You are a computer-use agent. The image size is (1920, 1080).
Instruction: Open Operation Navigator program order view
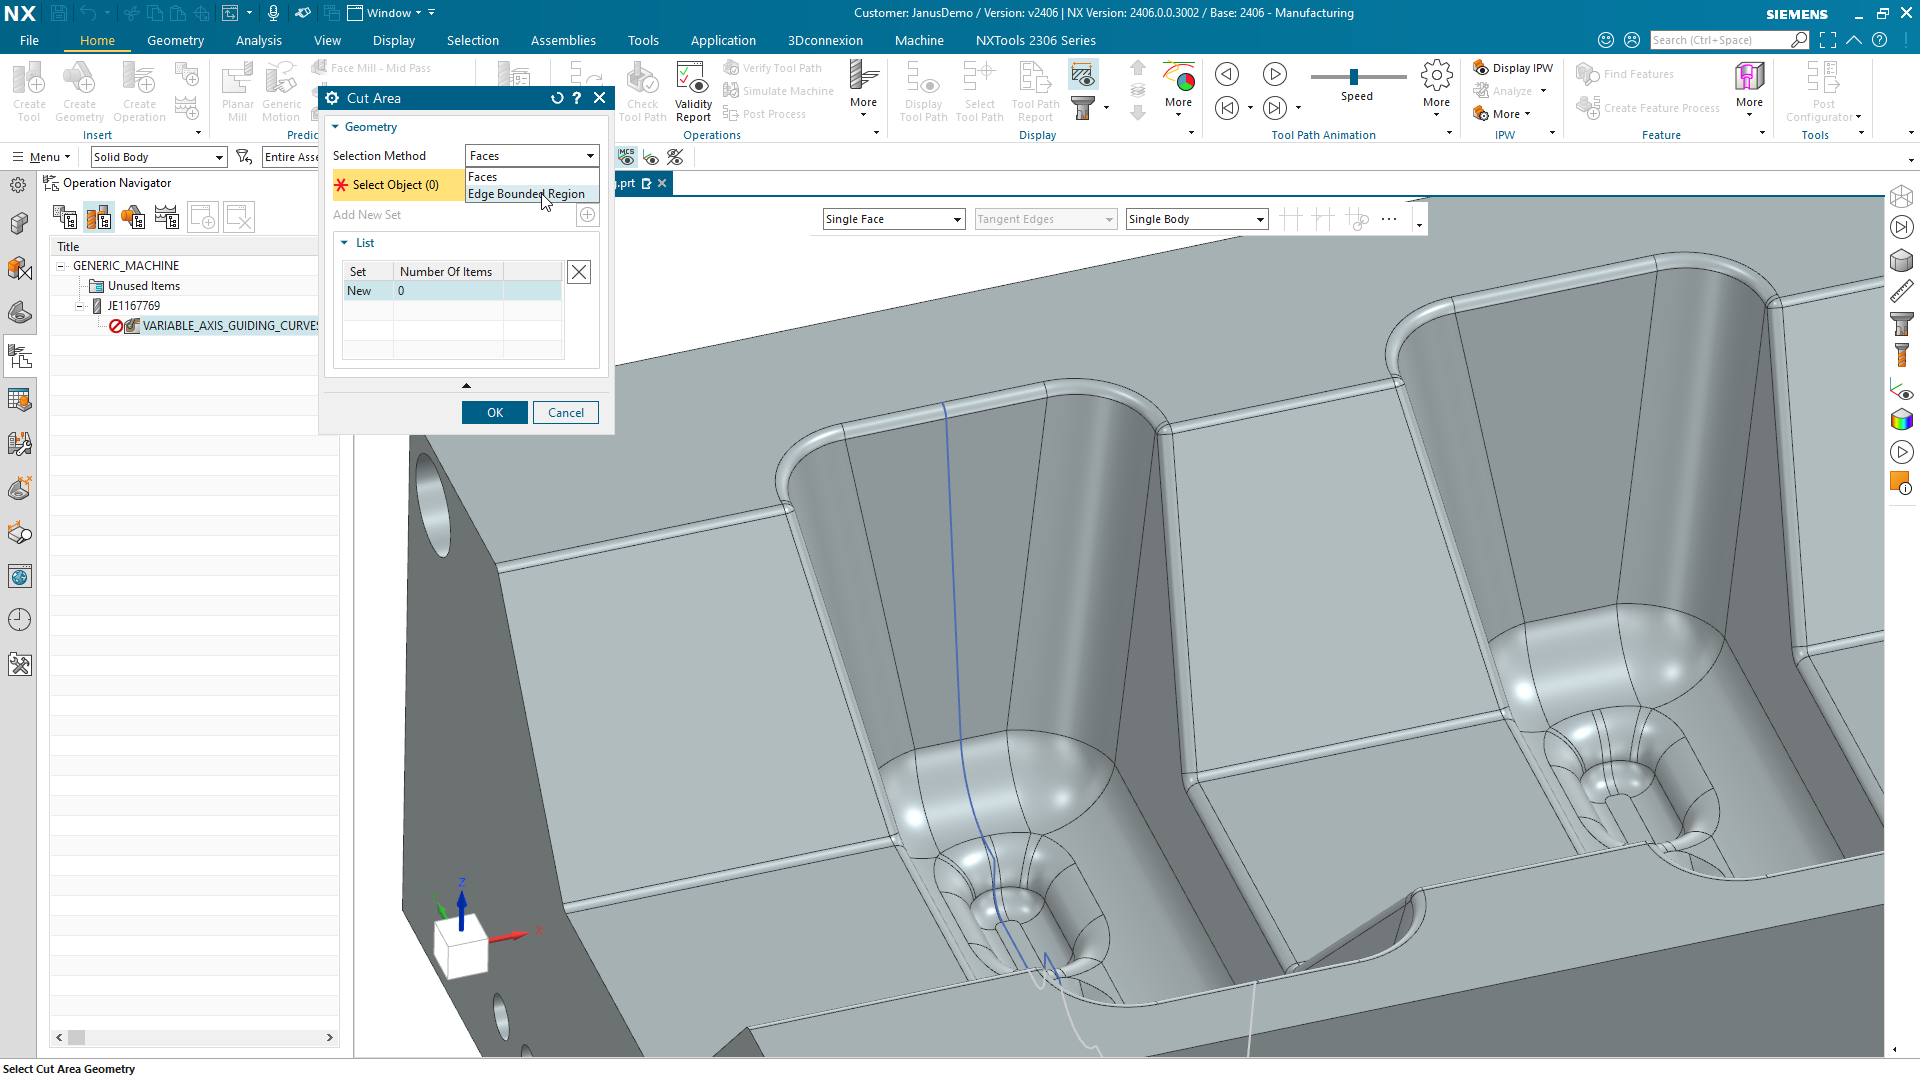[x=65, y=217]
